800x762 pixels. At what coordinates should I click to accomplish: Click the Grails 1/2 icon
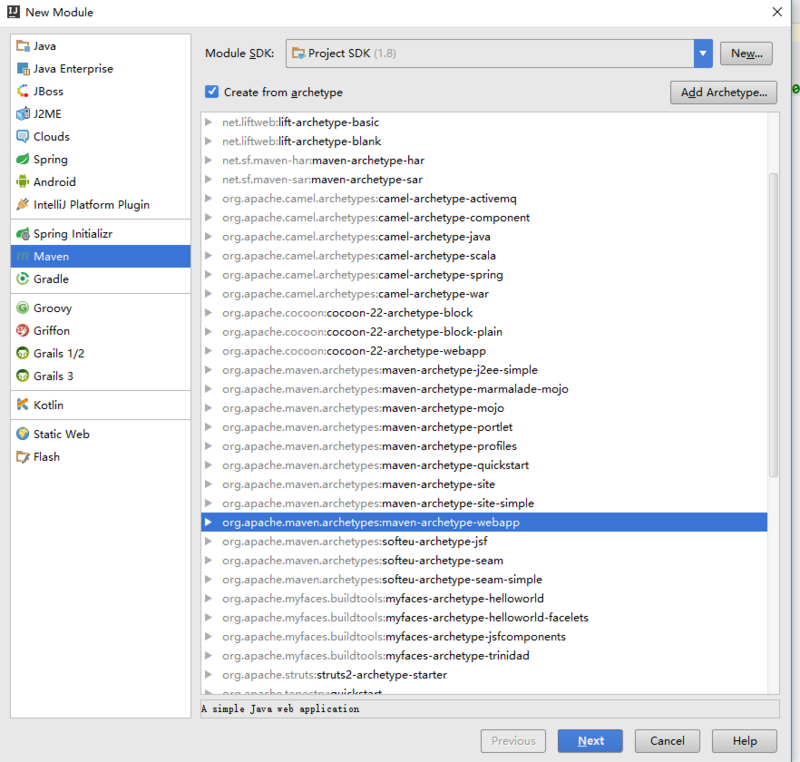pyautogui.click(x=22, y=353)
